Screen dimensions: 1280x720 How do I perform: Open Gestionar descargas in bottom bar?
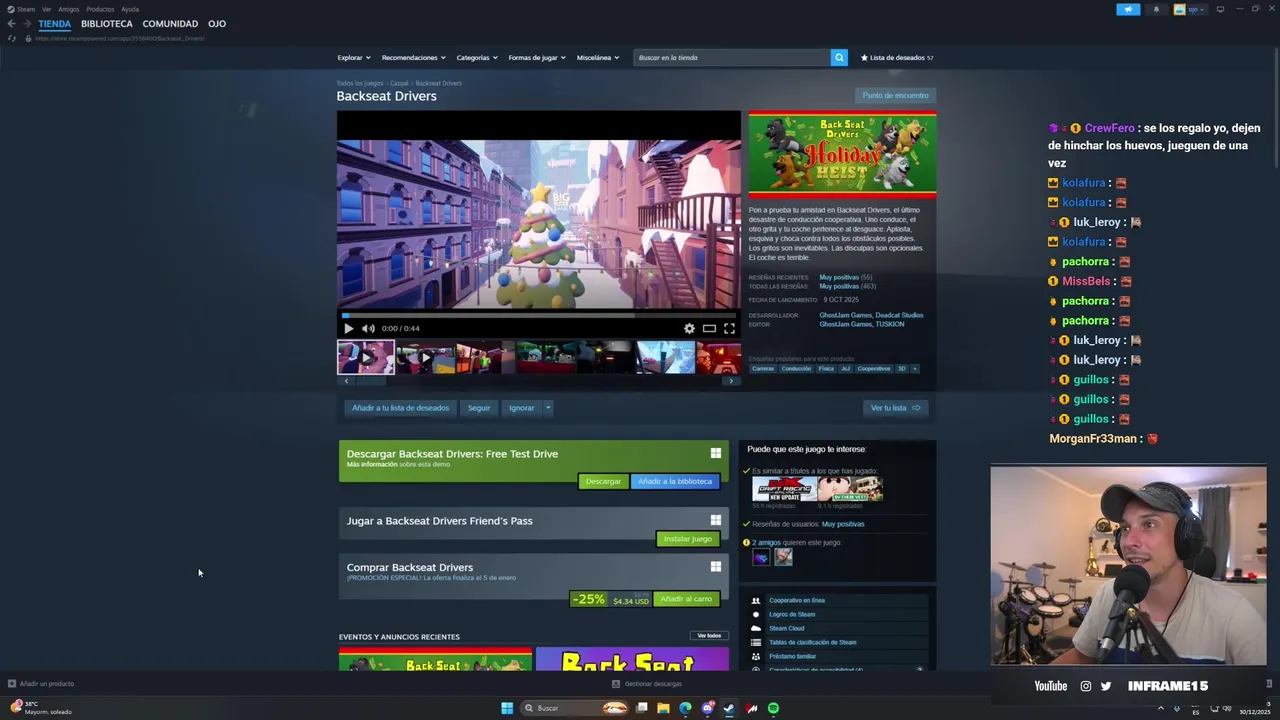pyautogui.click(x=647, y=684)
